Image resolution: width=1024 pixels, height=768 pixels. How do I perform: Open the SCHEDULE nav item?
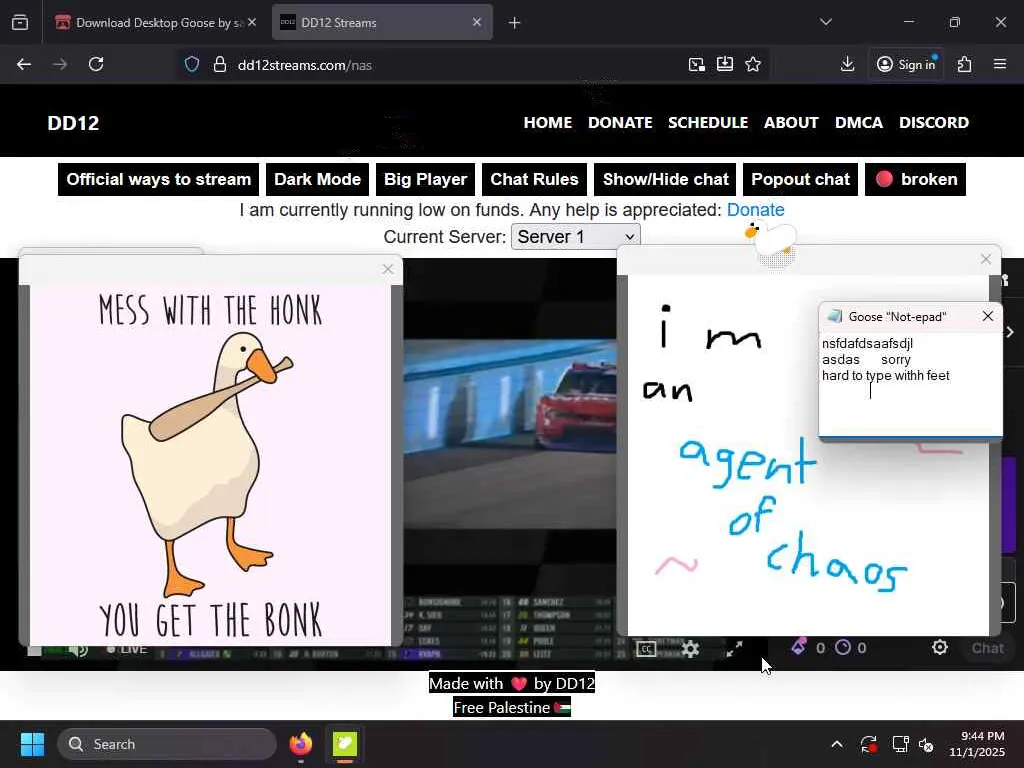tap(708, 123)
